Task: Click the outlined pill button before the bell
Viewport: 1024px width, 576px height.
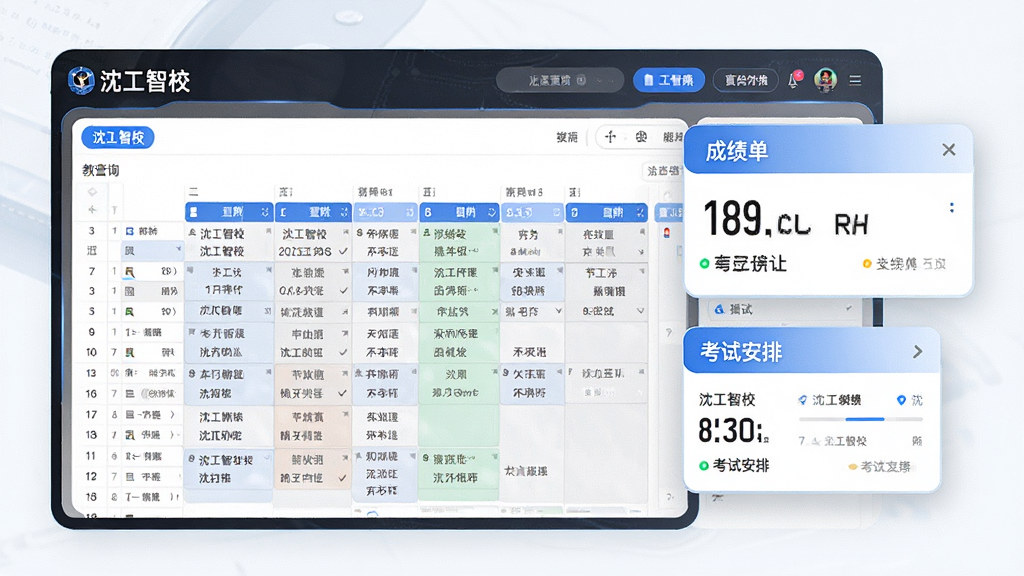Action: (746, 80)
